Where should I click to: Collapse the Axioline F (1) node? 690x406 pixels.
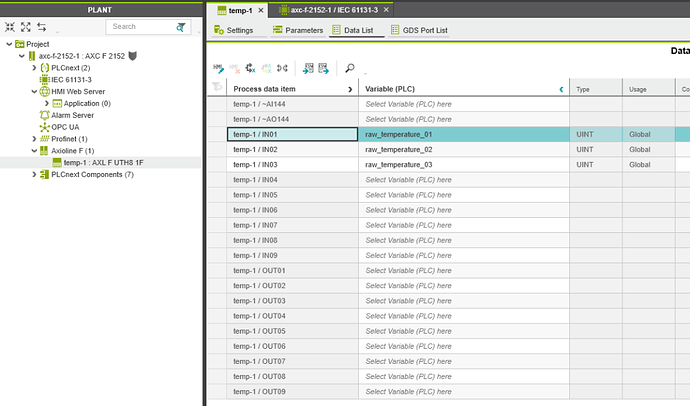pyautogui.click(x=33, y=150)
